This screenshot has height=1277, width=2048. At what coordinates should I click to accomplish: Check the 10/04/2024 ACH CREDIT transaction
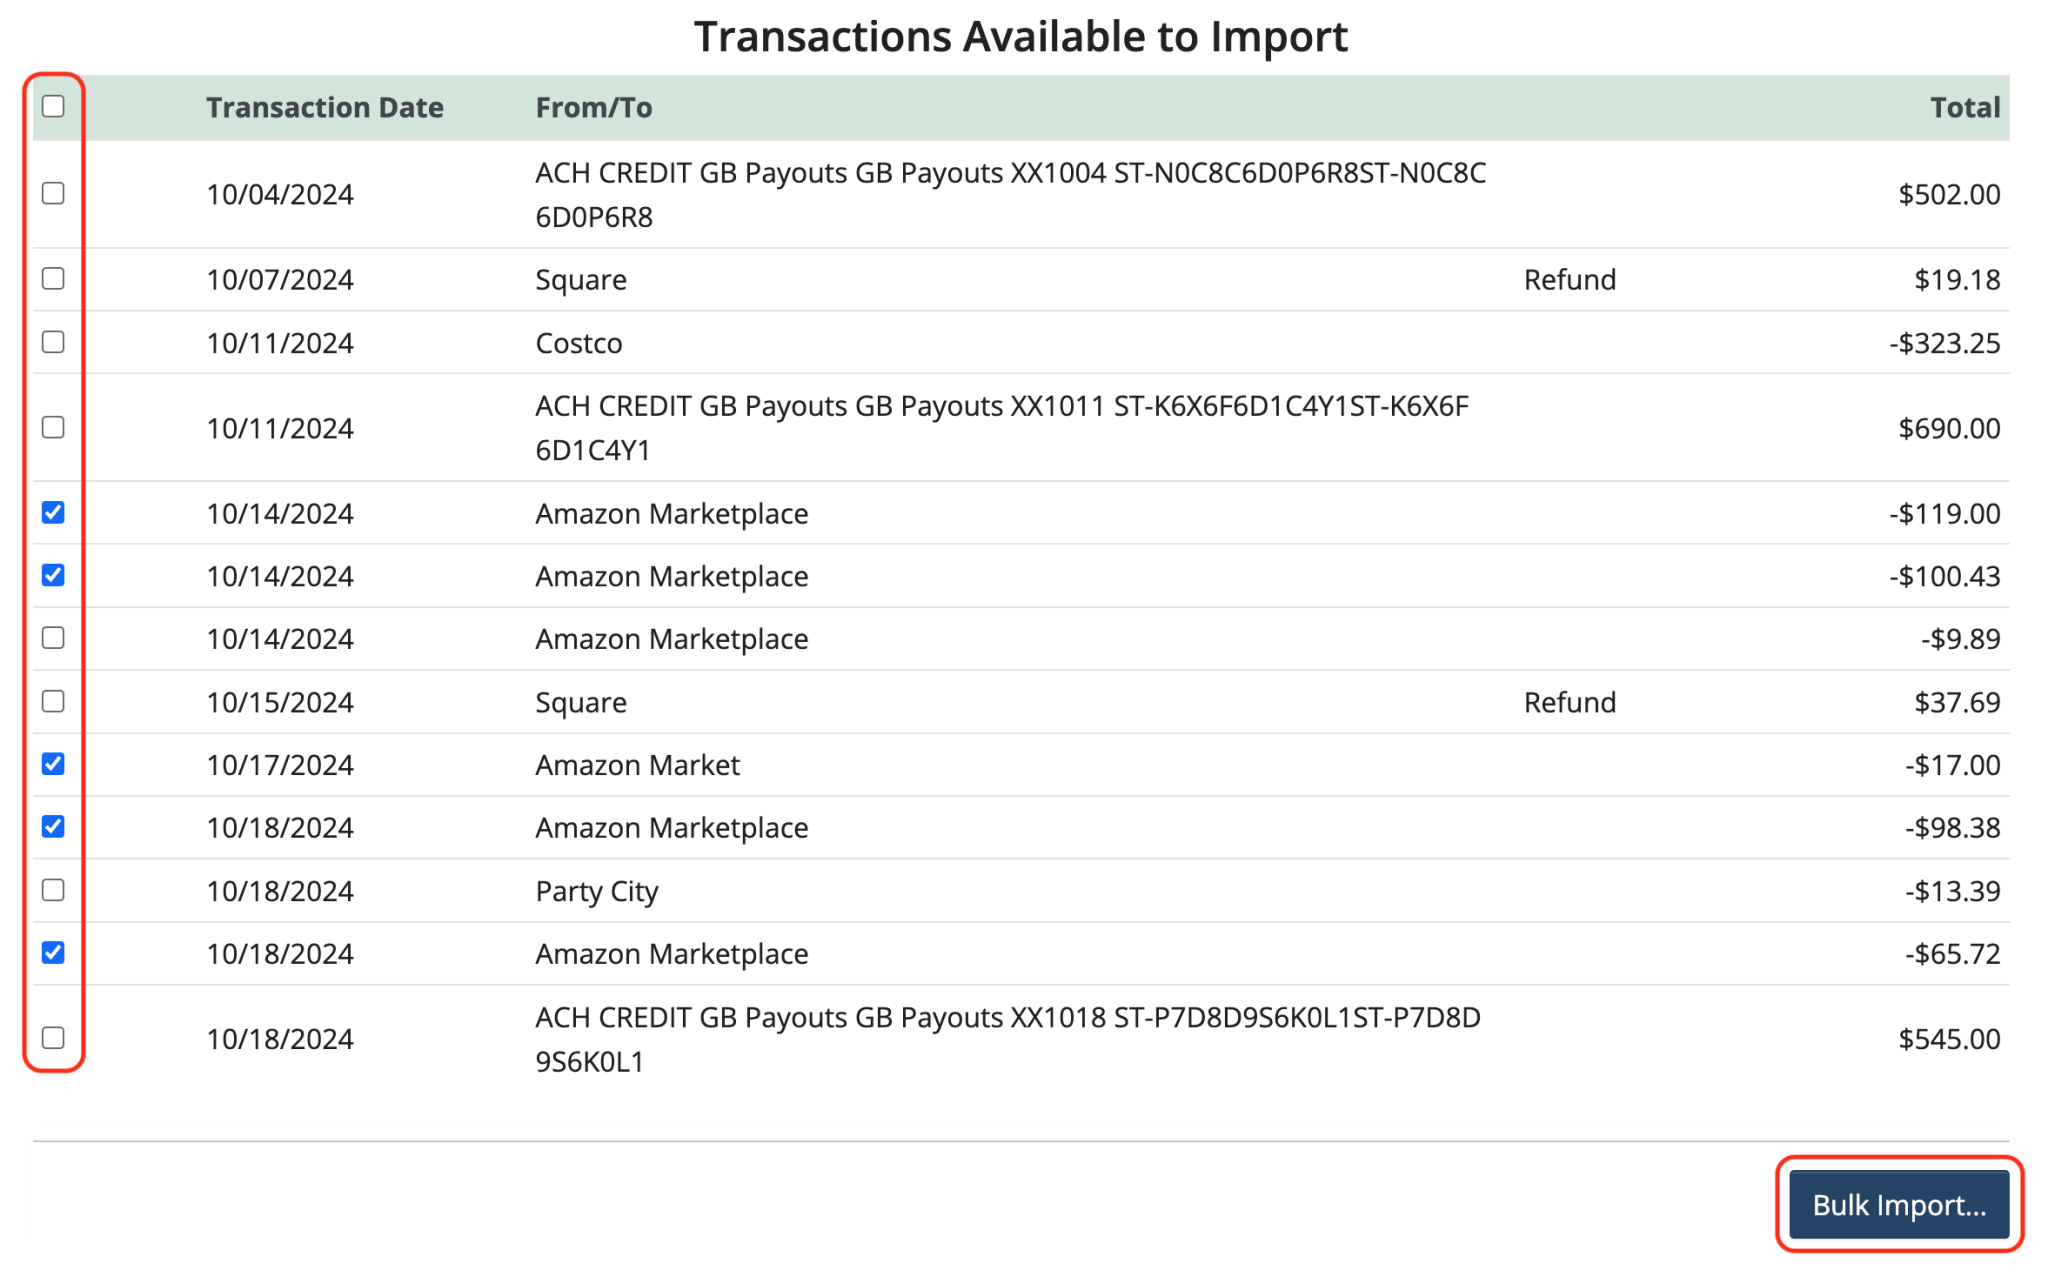click(53, 194)
